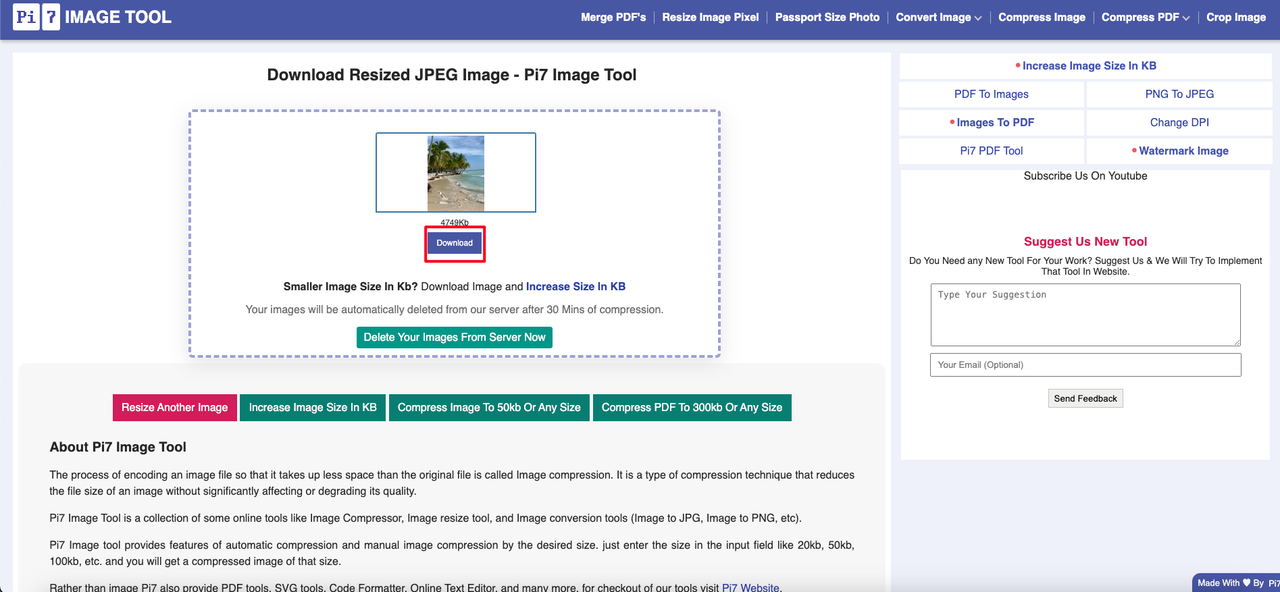The image size is (1280, 592).
Task: Download the resized JPEG image
Action: click(x=455, y=243)
